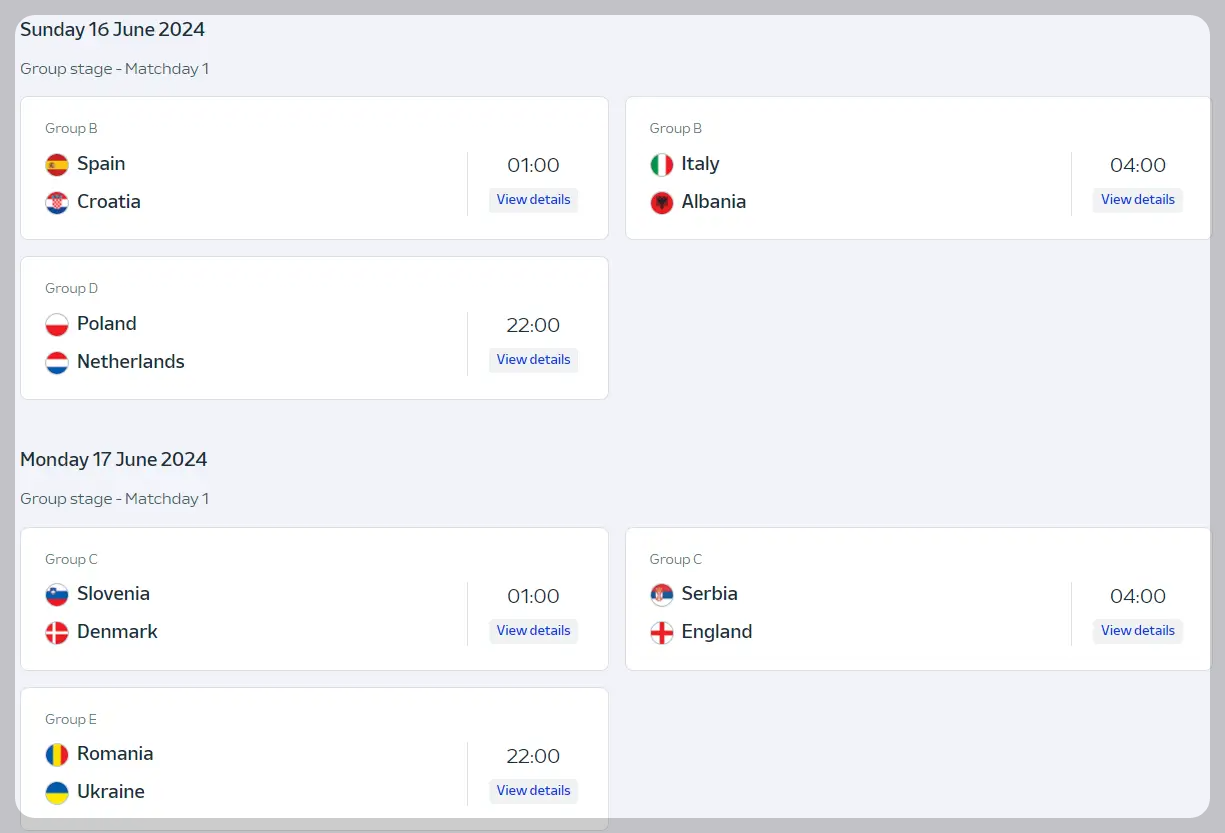Open details of Poland vs Netherlands match
Viewport: 1225px width, 833px height.
point(533,360)
